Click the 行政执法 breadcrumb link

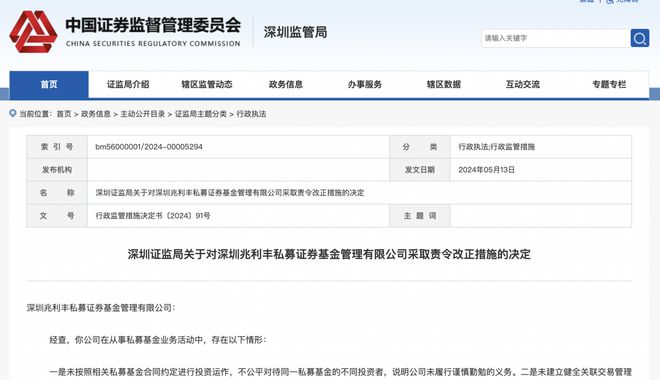[251, 114]
